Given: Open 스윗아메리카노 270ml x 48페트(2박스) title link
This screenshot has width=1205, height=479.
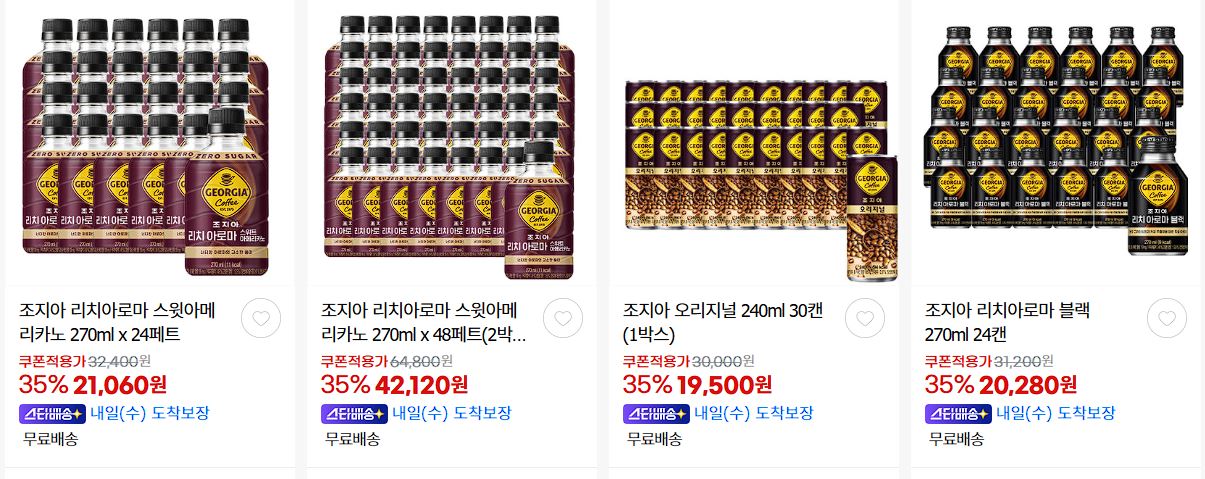Looking at the screenshot, I should click(x=421, y=321).
